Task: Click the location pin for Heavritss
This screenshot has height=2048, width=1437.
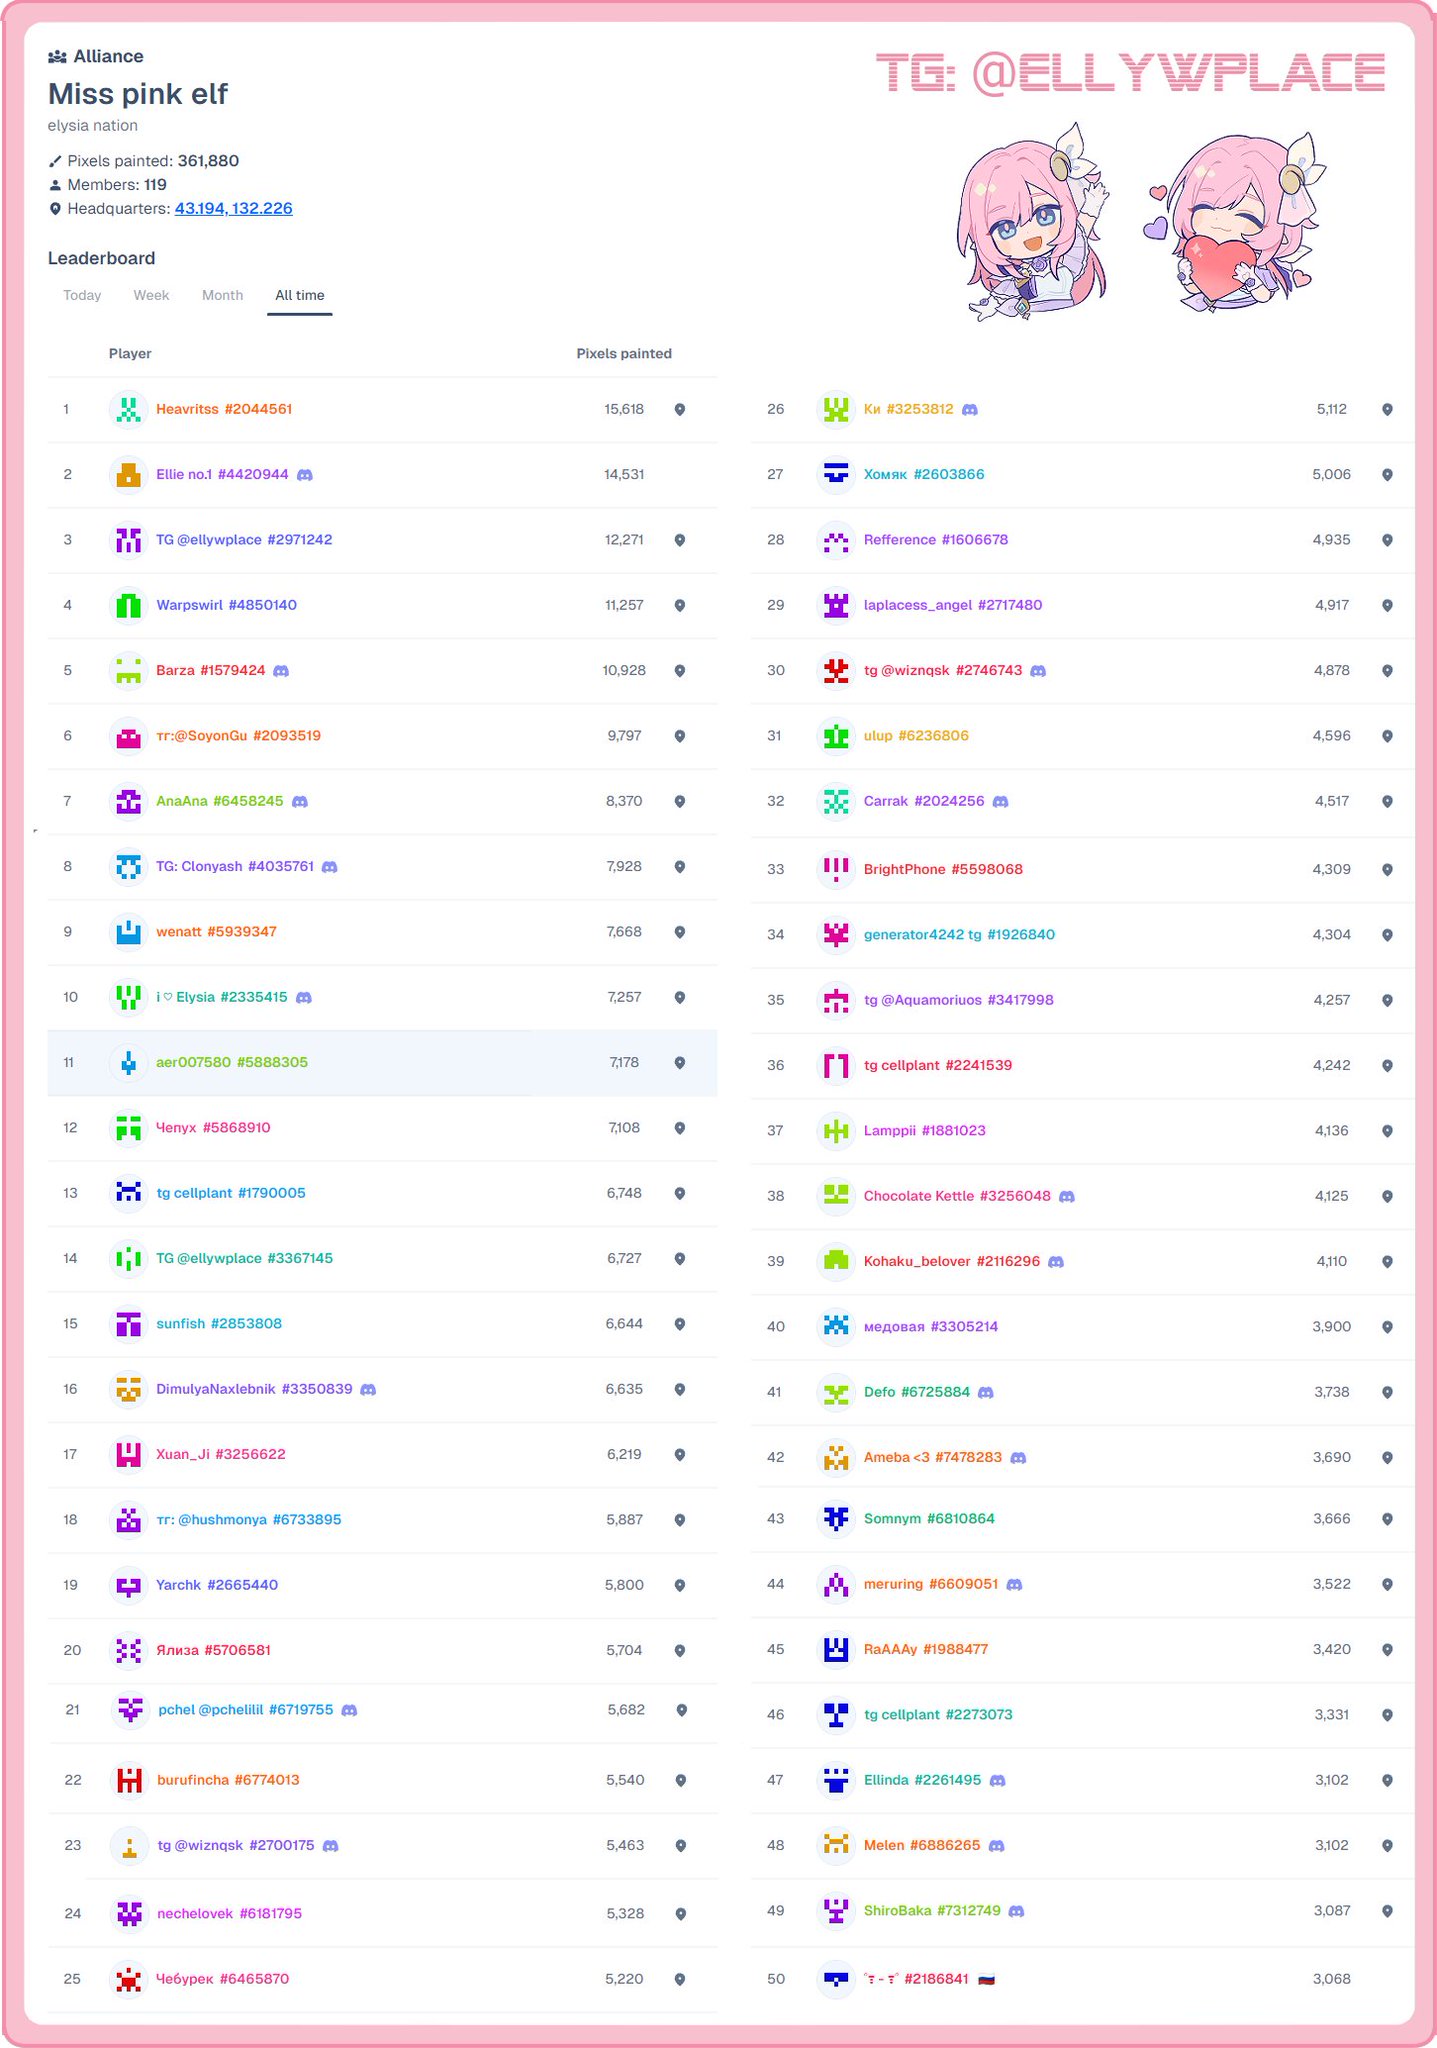Action: tap(680, 409)
